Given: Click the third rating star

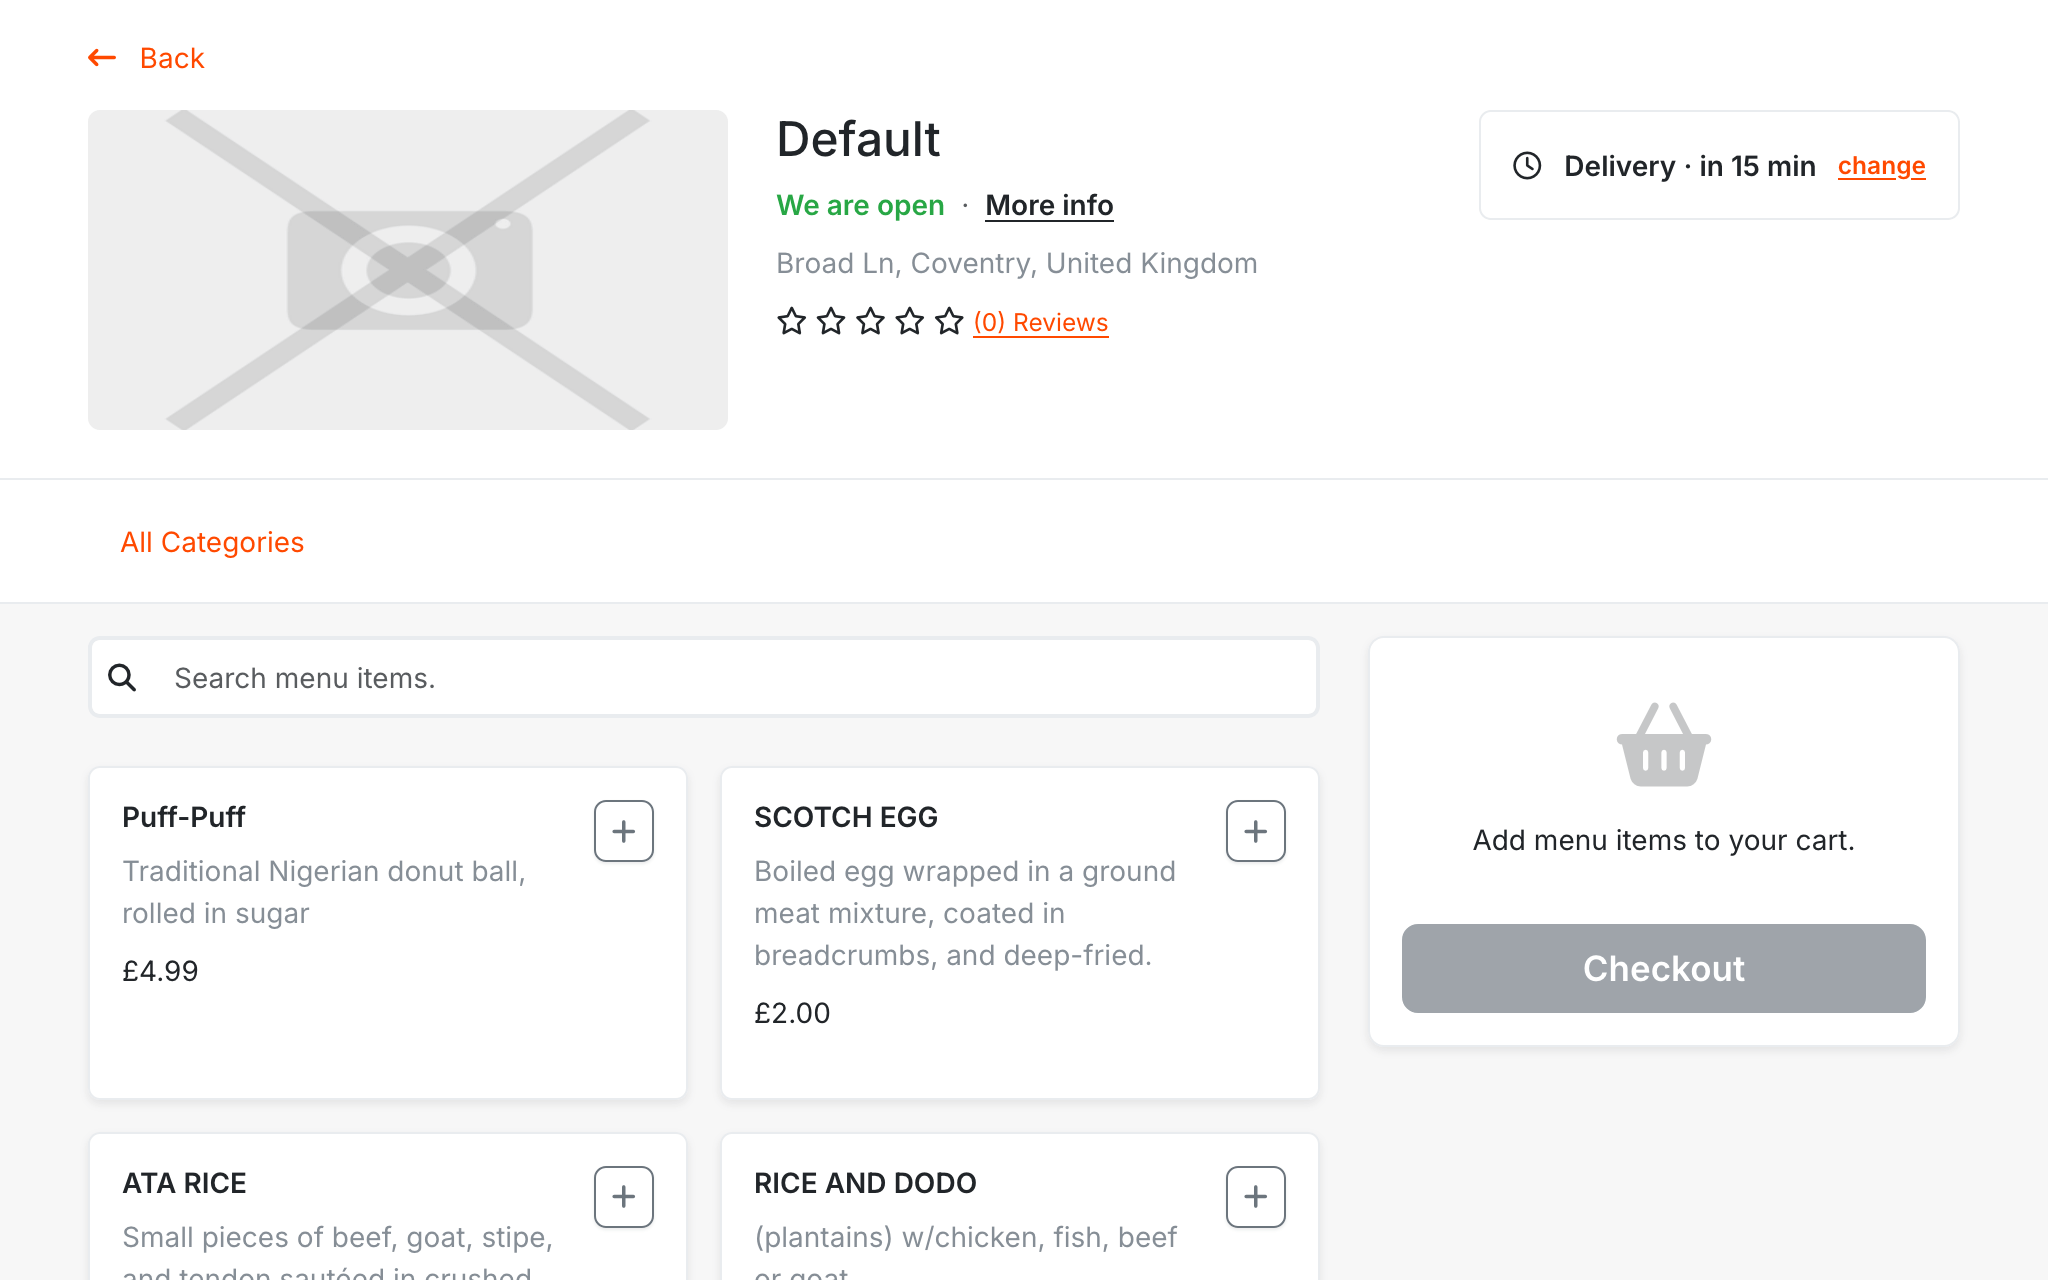Looking at the screenshot, I should (x=870, y=322).
